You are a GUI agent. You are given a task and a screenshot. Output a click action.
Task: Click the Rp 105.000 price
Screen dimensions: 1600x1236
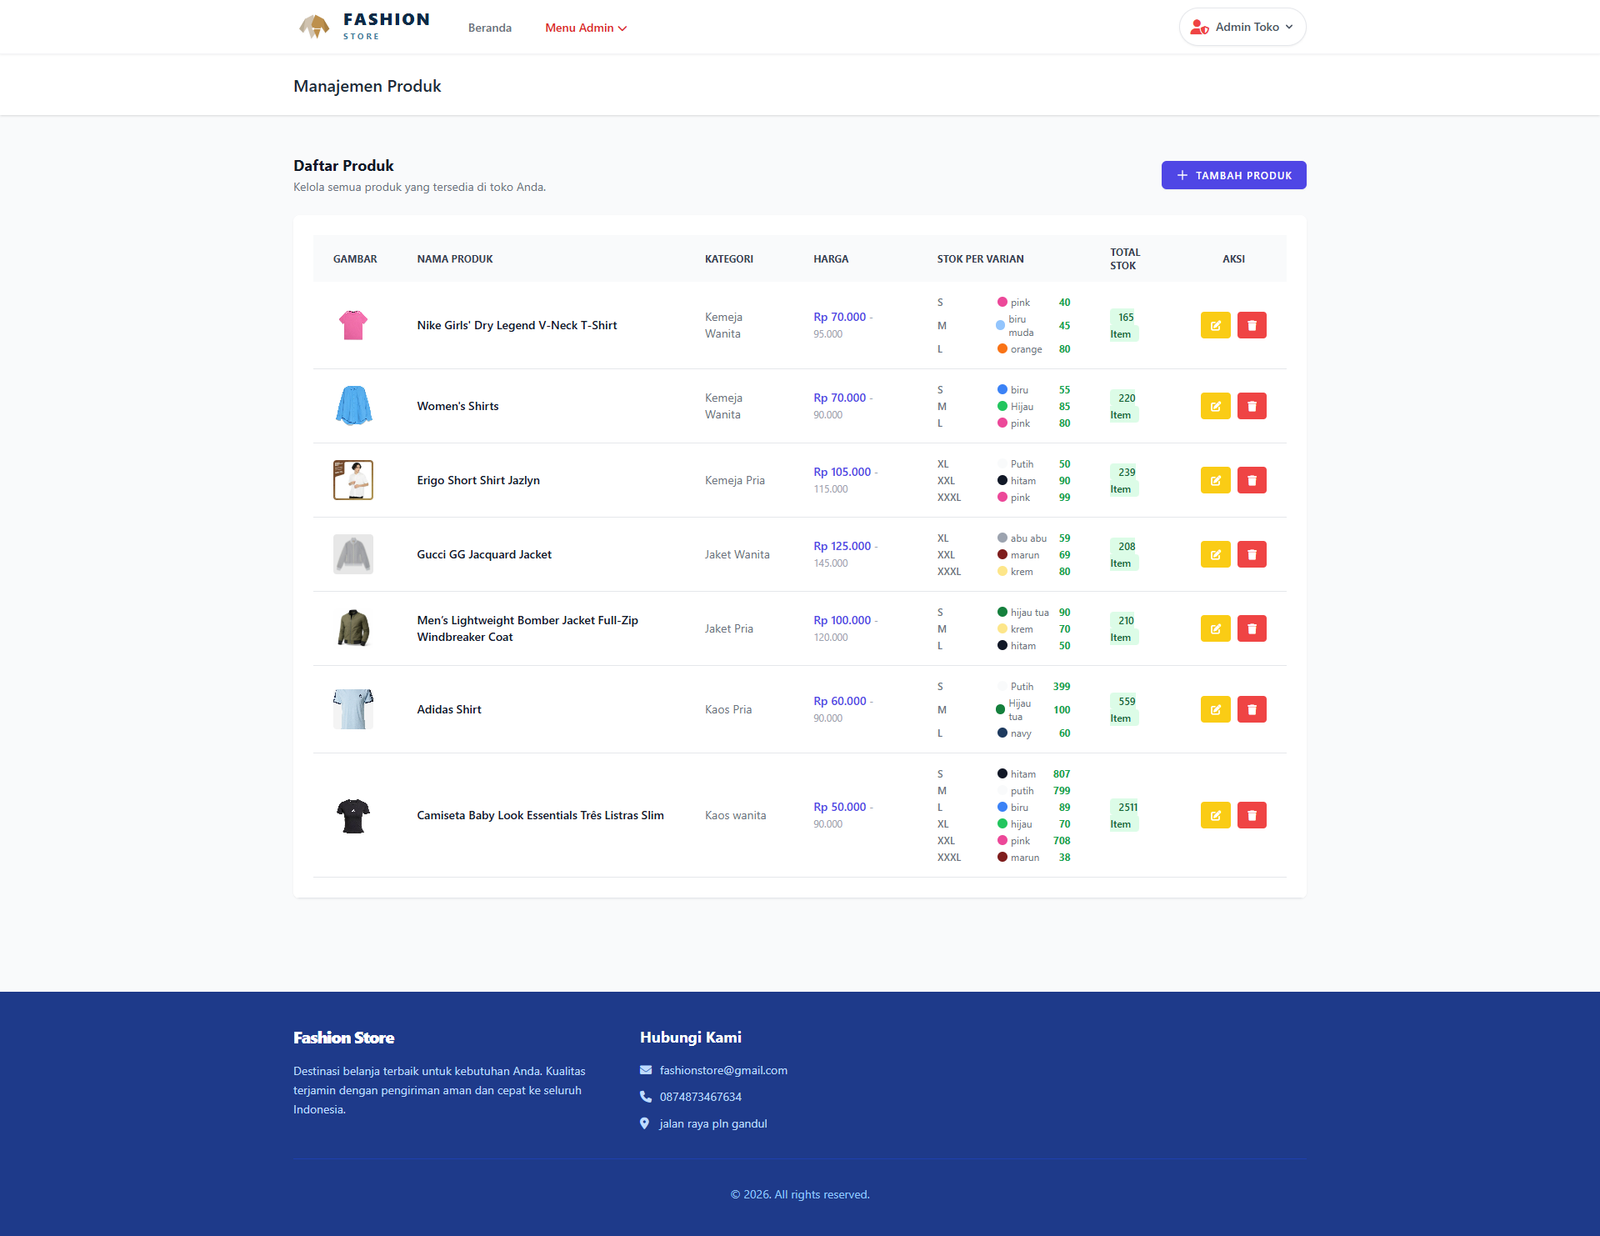(842, 472)
